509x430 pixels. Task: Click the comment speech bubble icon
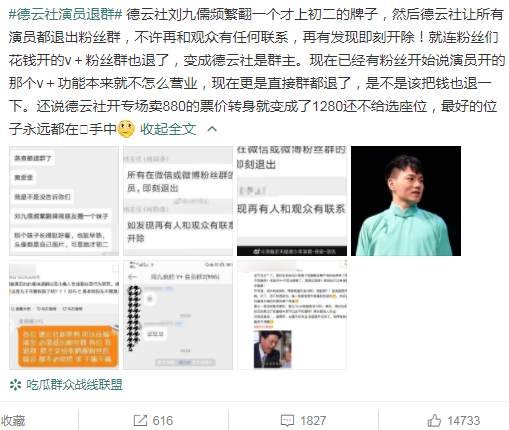tap(287, 421)
